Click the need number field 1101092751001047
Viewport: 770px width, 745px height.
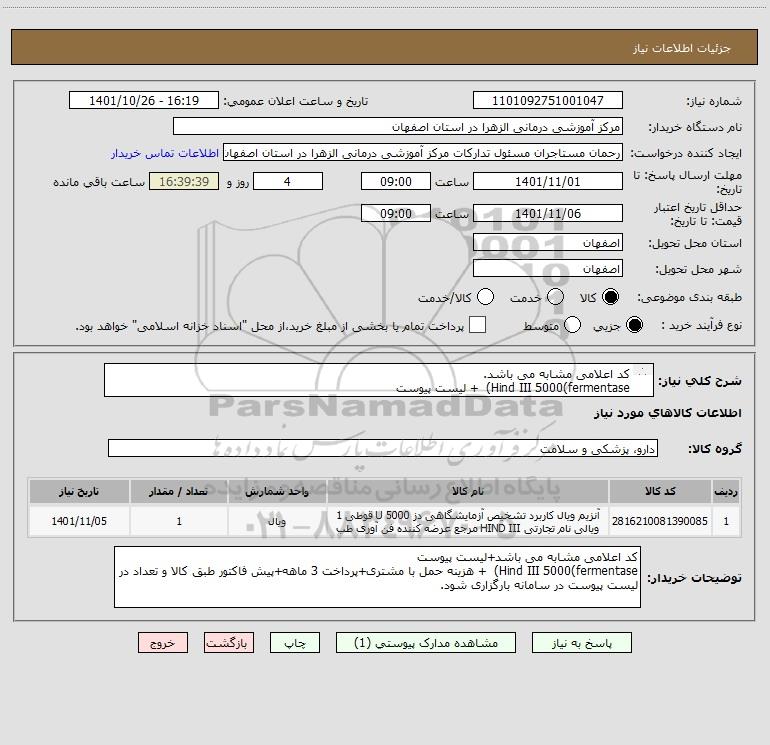(548, 101)
